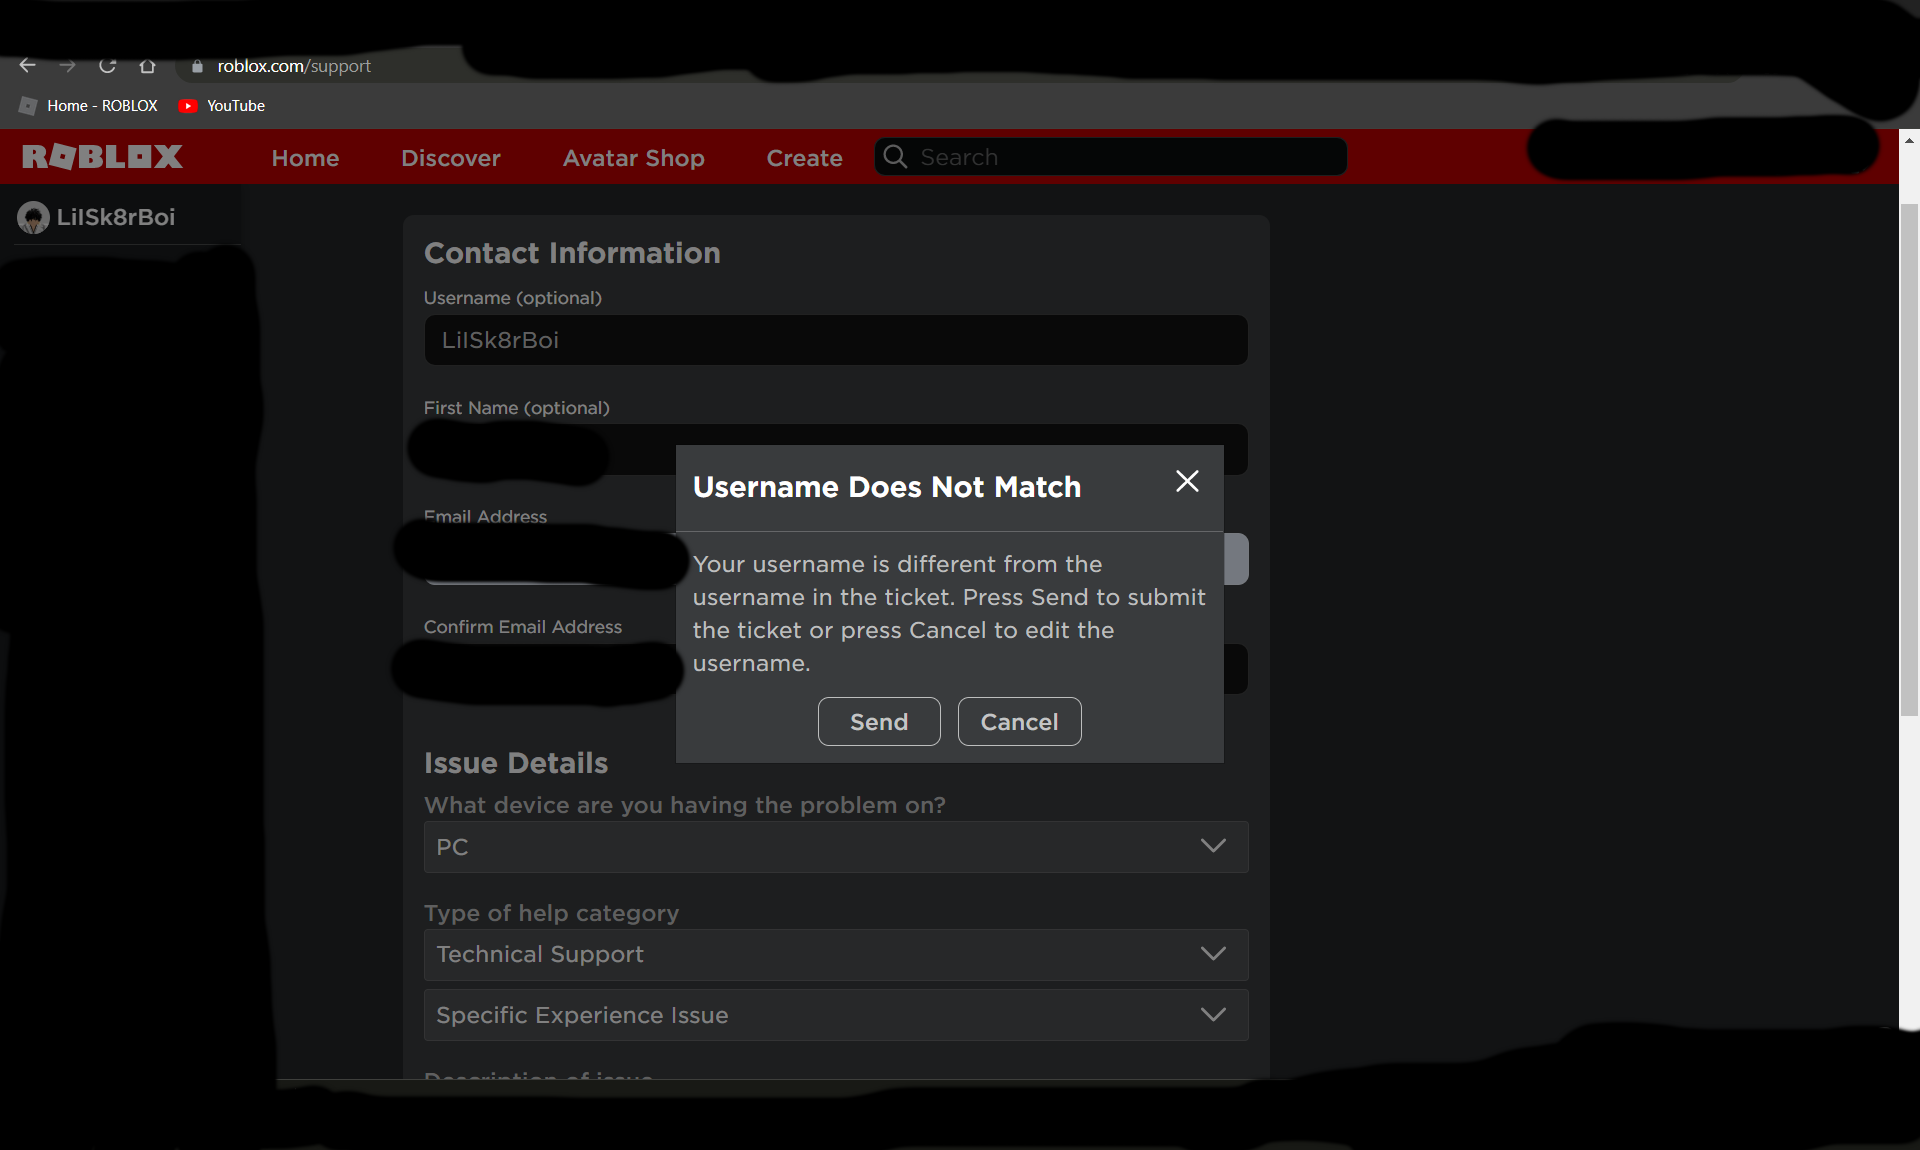Expand the Specific Experience Issue dropdown
1920x1150 pixels.
point(835,1015)
